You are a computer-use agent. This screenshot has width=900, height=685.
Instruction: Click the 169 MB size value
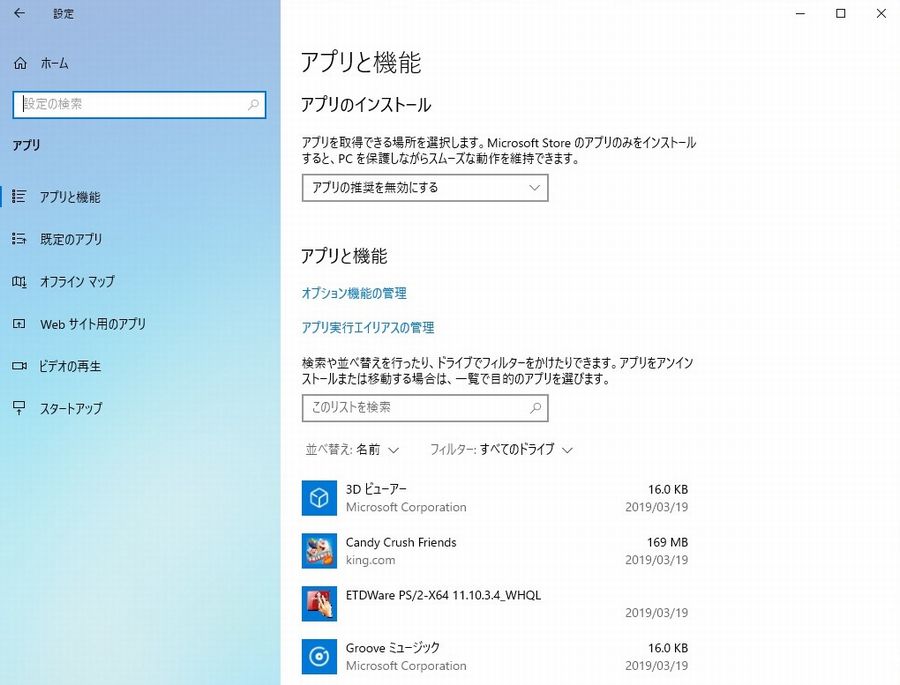[668, 543]
